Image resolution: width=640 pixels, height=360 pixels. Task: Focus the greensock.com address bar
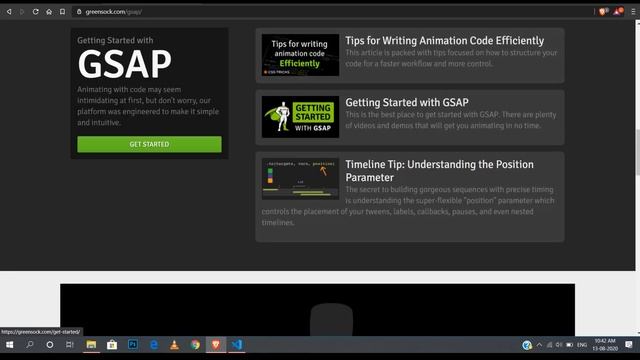point(331,12)
